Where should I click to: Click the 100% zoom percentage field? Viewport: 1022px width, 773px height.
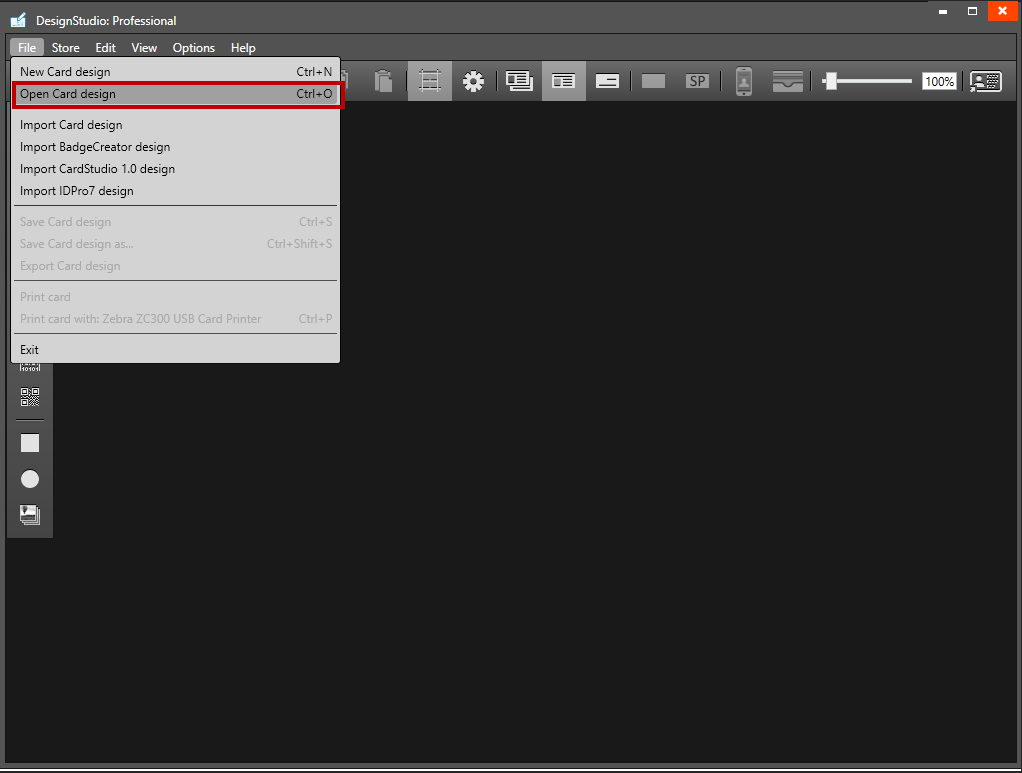938,82
